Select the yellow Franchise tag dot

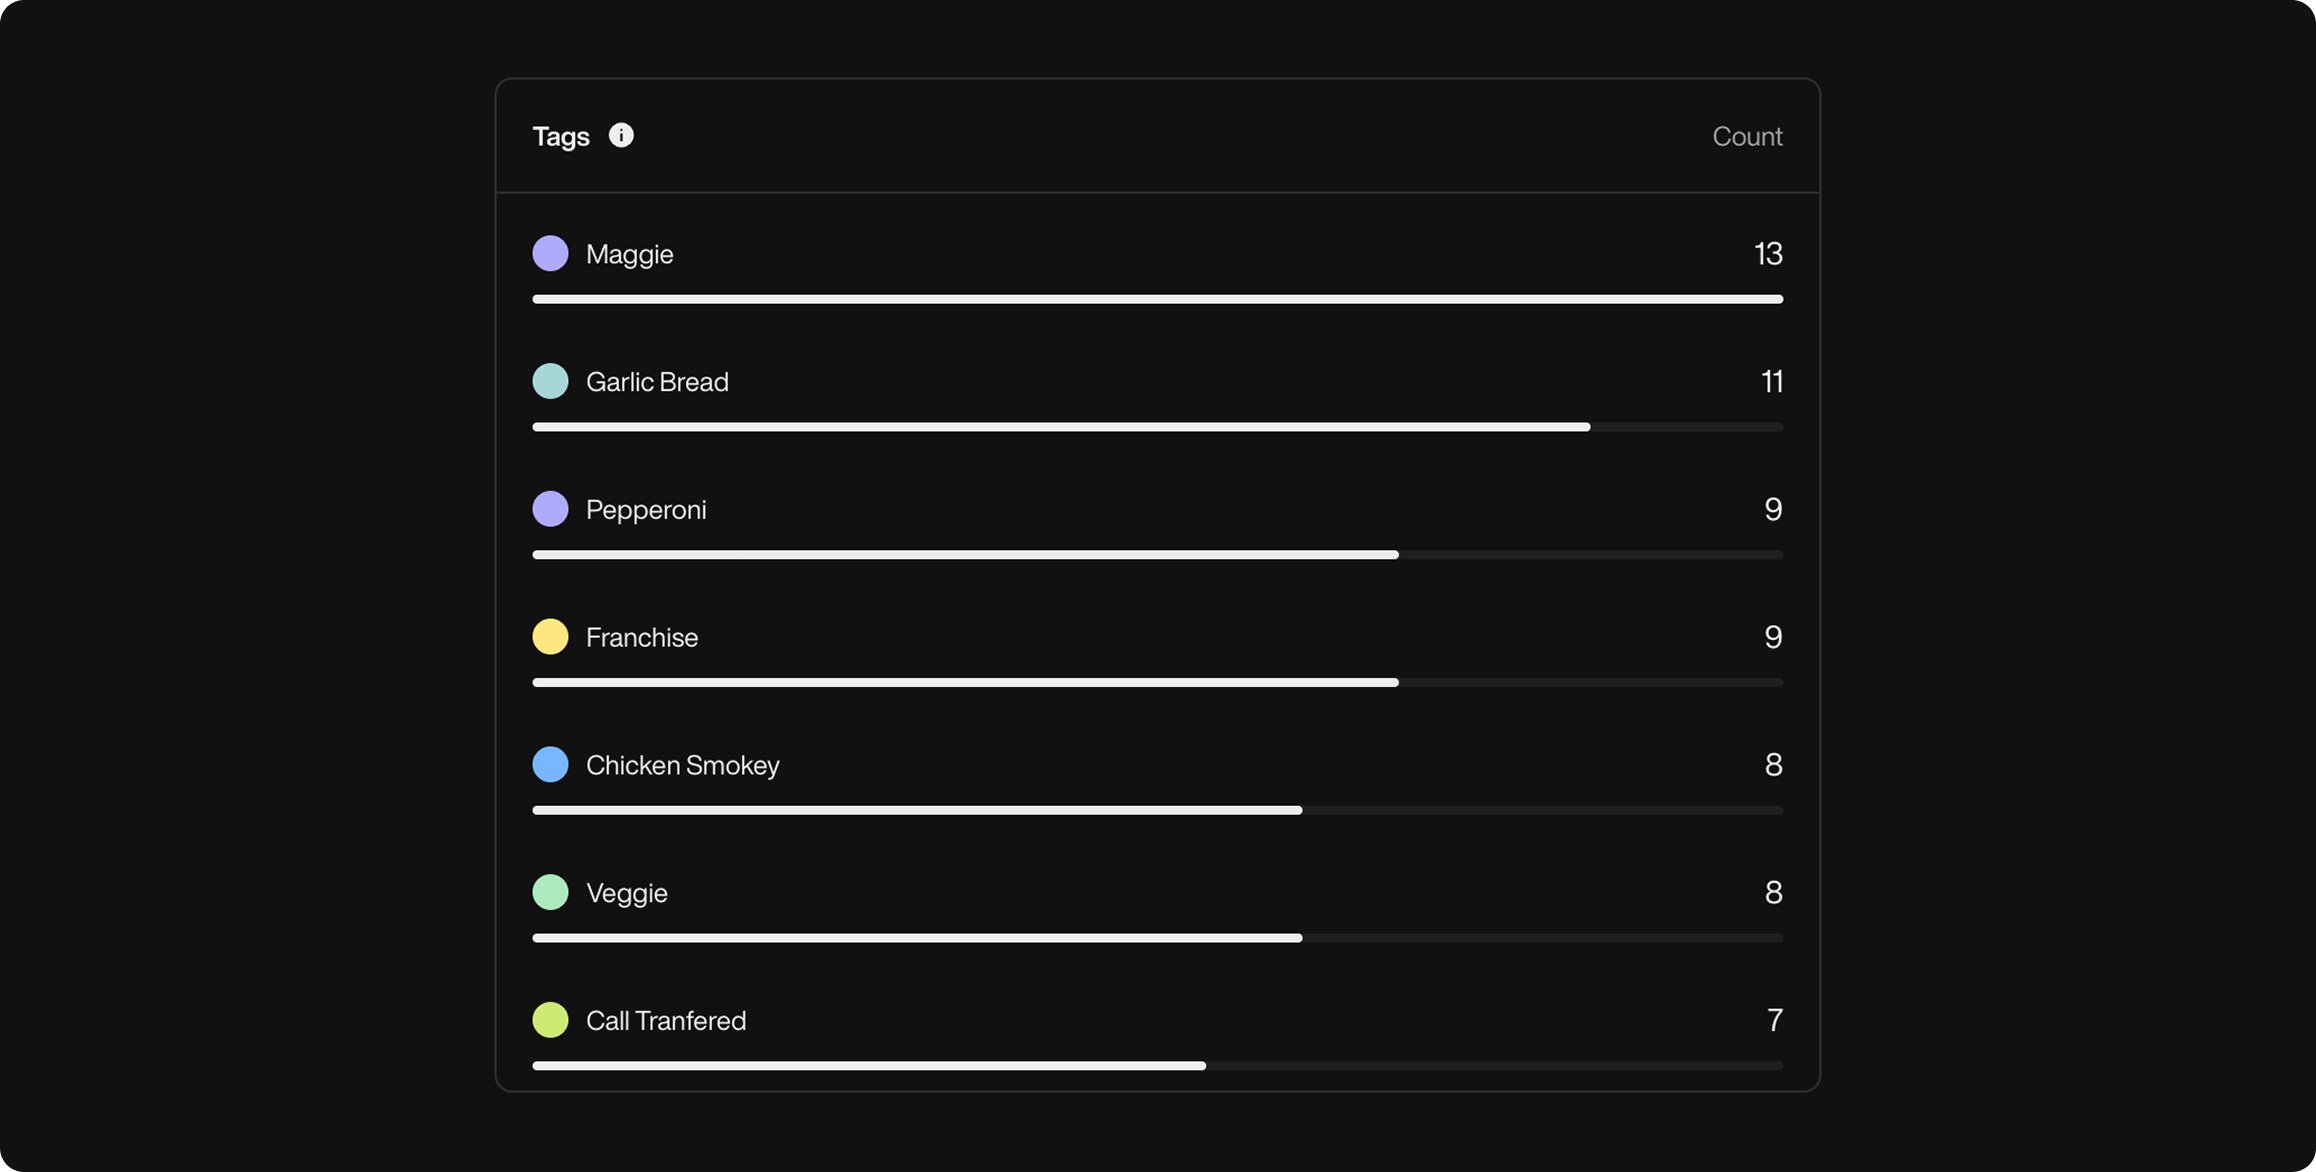tap(550, 637)
